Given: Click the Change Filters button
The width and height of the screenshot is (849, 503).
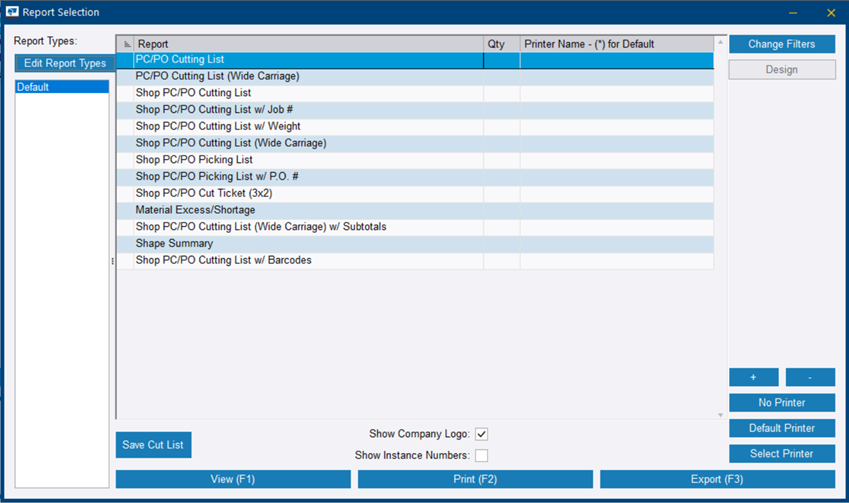Looking at the screenshot, I should (x=781, y=44).
